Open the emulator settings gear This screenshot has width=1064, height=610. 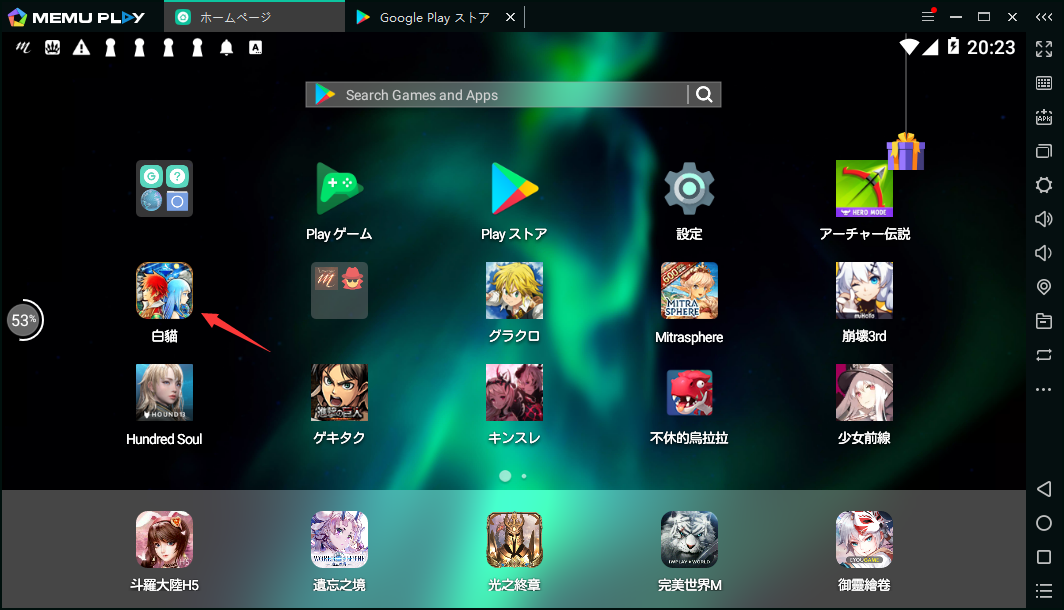[x=1044, y=185]
